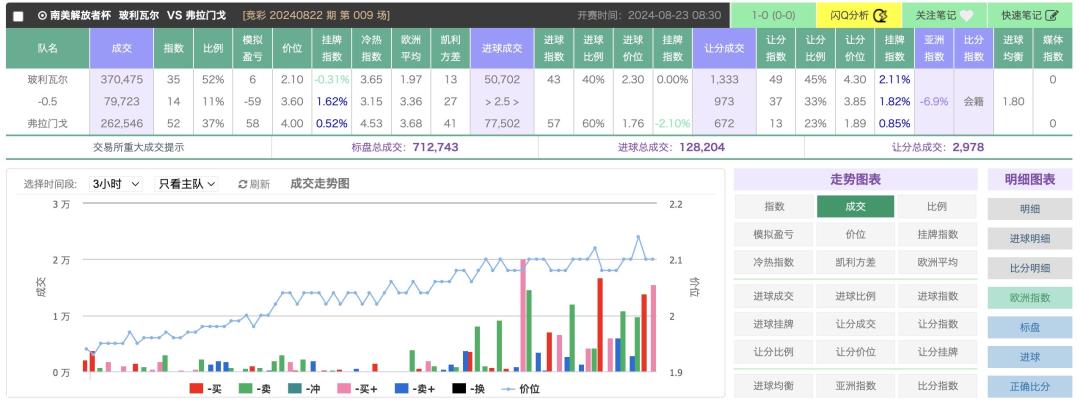This screenshot has width=1080, height=401.
Task: Open the 凯利方差 chart
Action: 855,262
